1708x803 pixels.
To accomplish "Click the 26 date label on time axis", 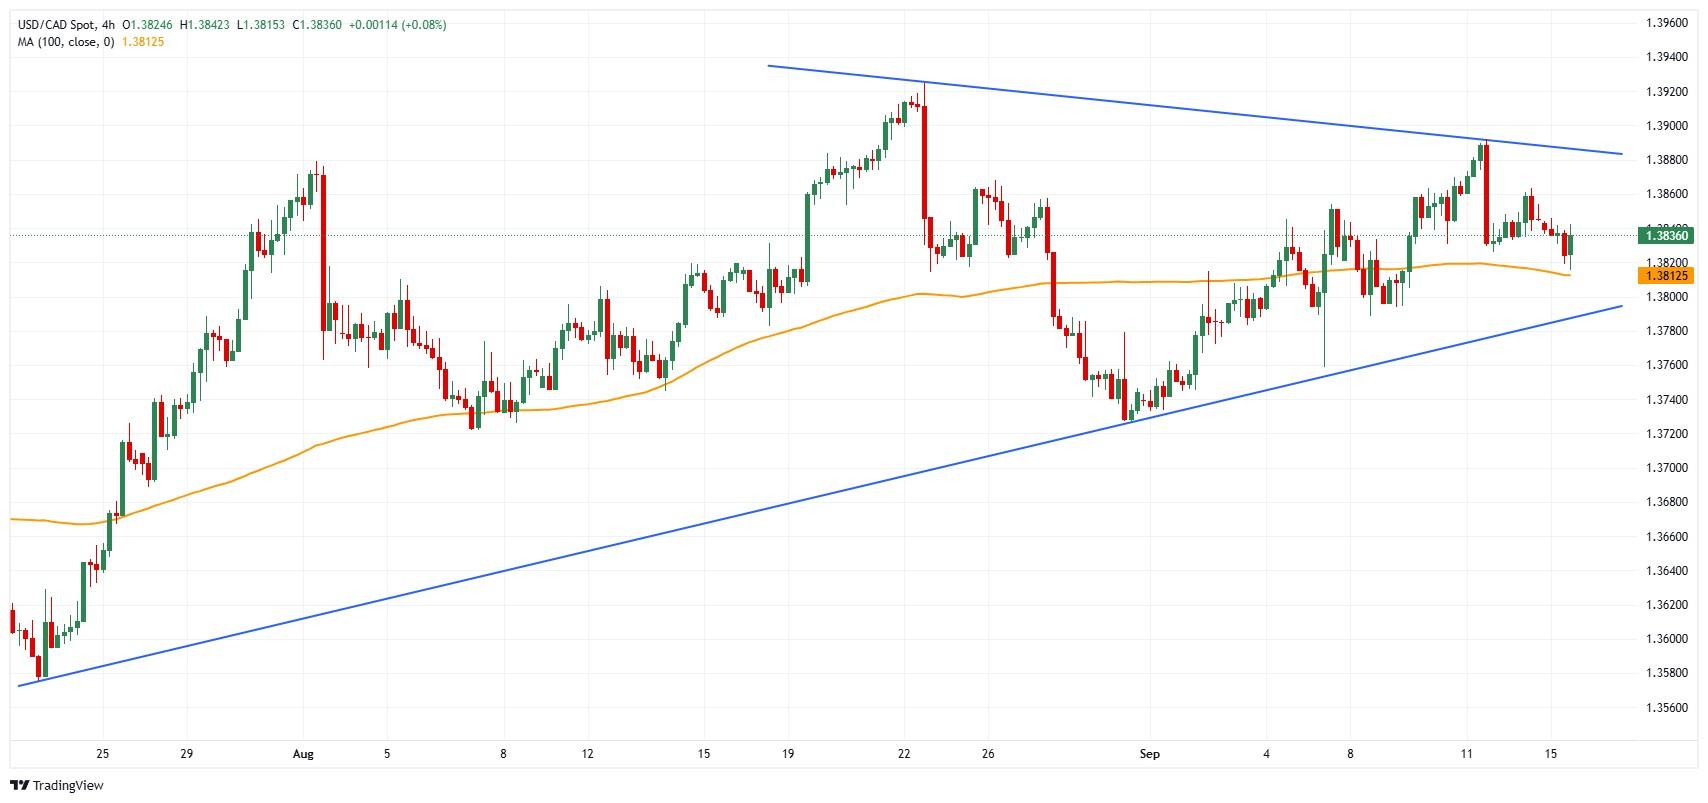I will click(988, 754).
